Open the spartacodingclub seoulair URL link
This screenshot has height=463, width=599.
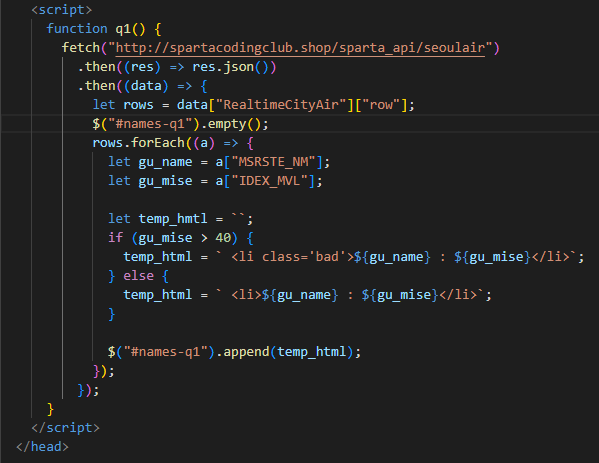pyautogui.click(x=300, y=48)
